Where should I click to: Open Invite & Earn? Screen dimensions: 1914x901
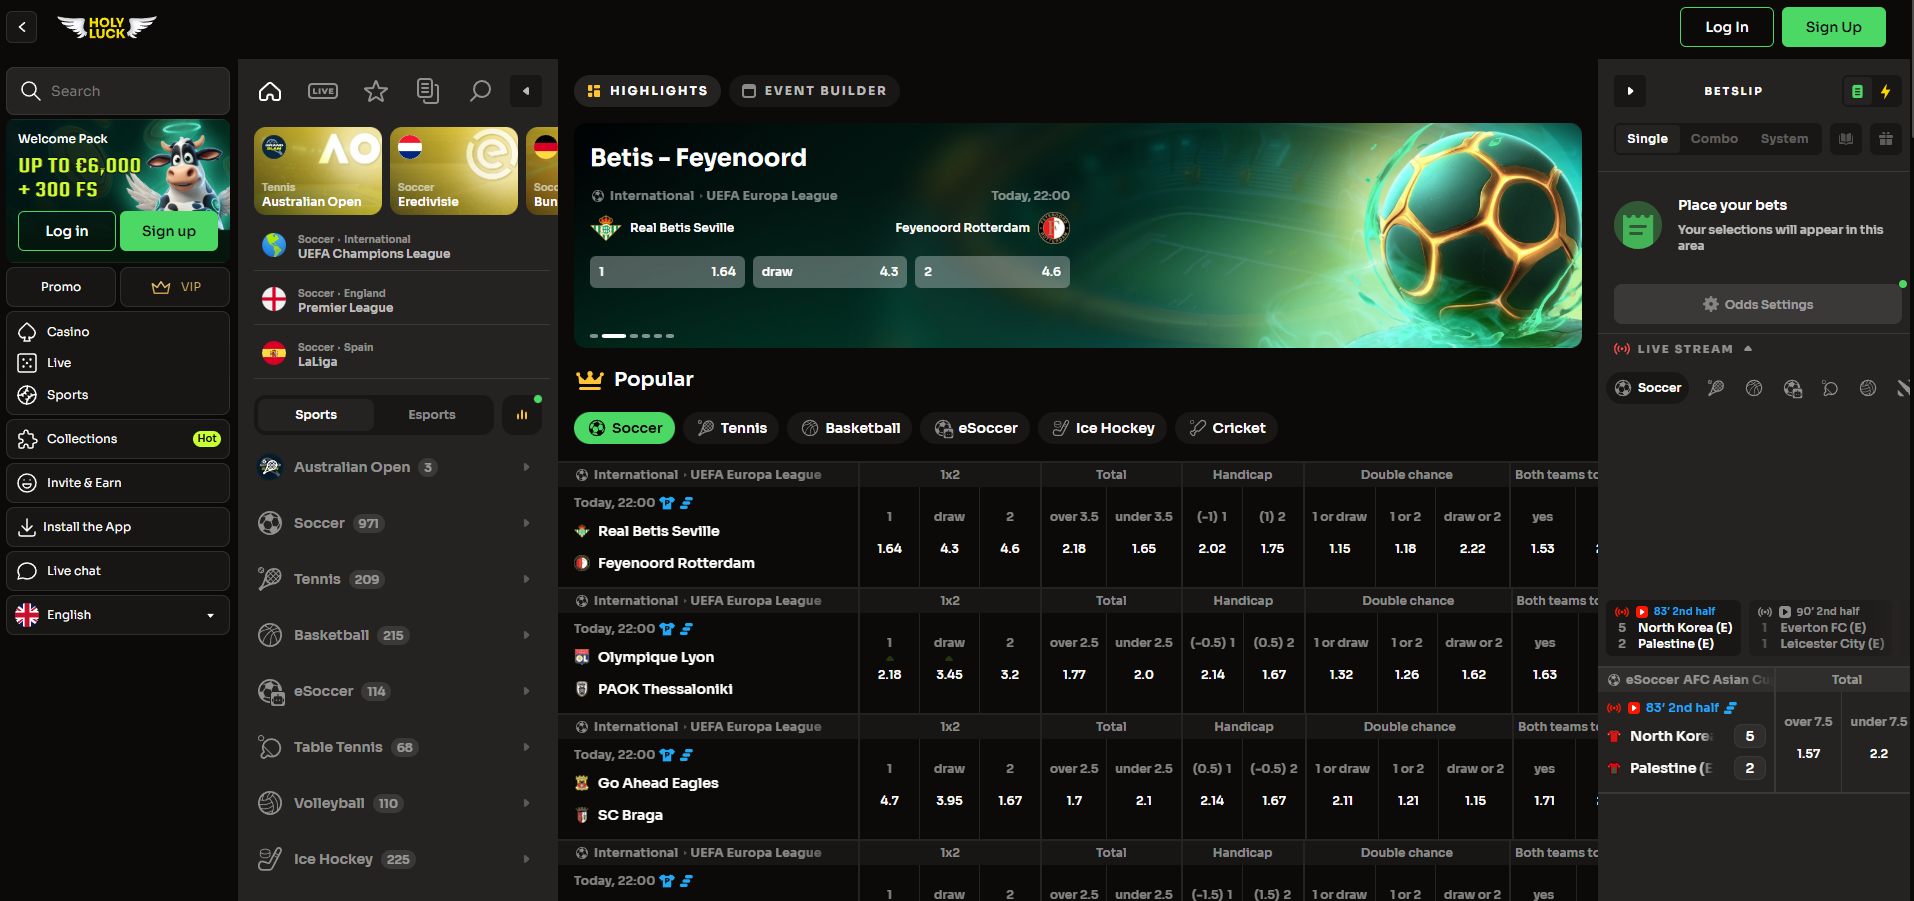118,483
